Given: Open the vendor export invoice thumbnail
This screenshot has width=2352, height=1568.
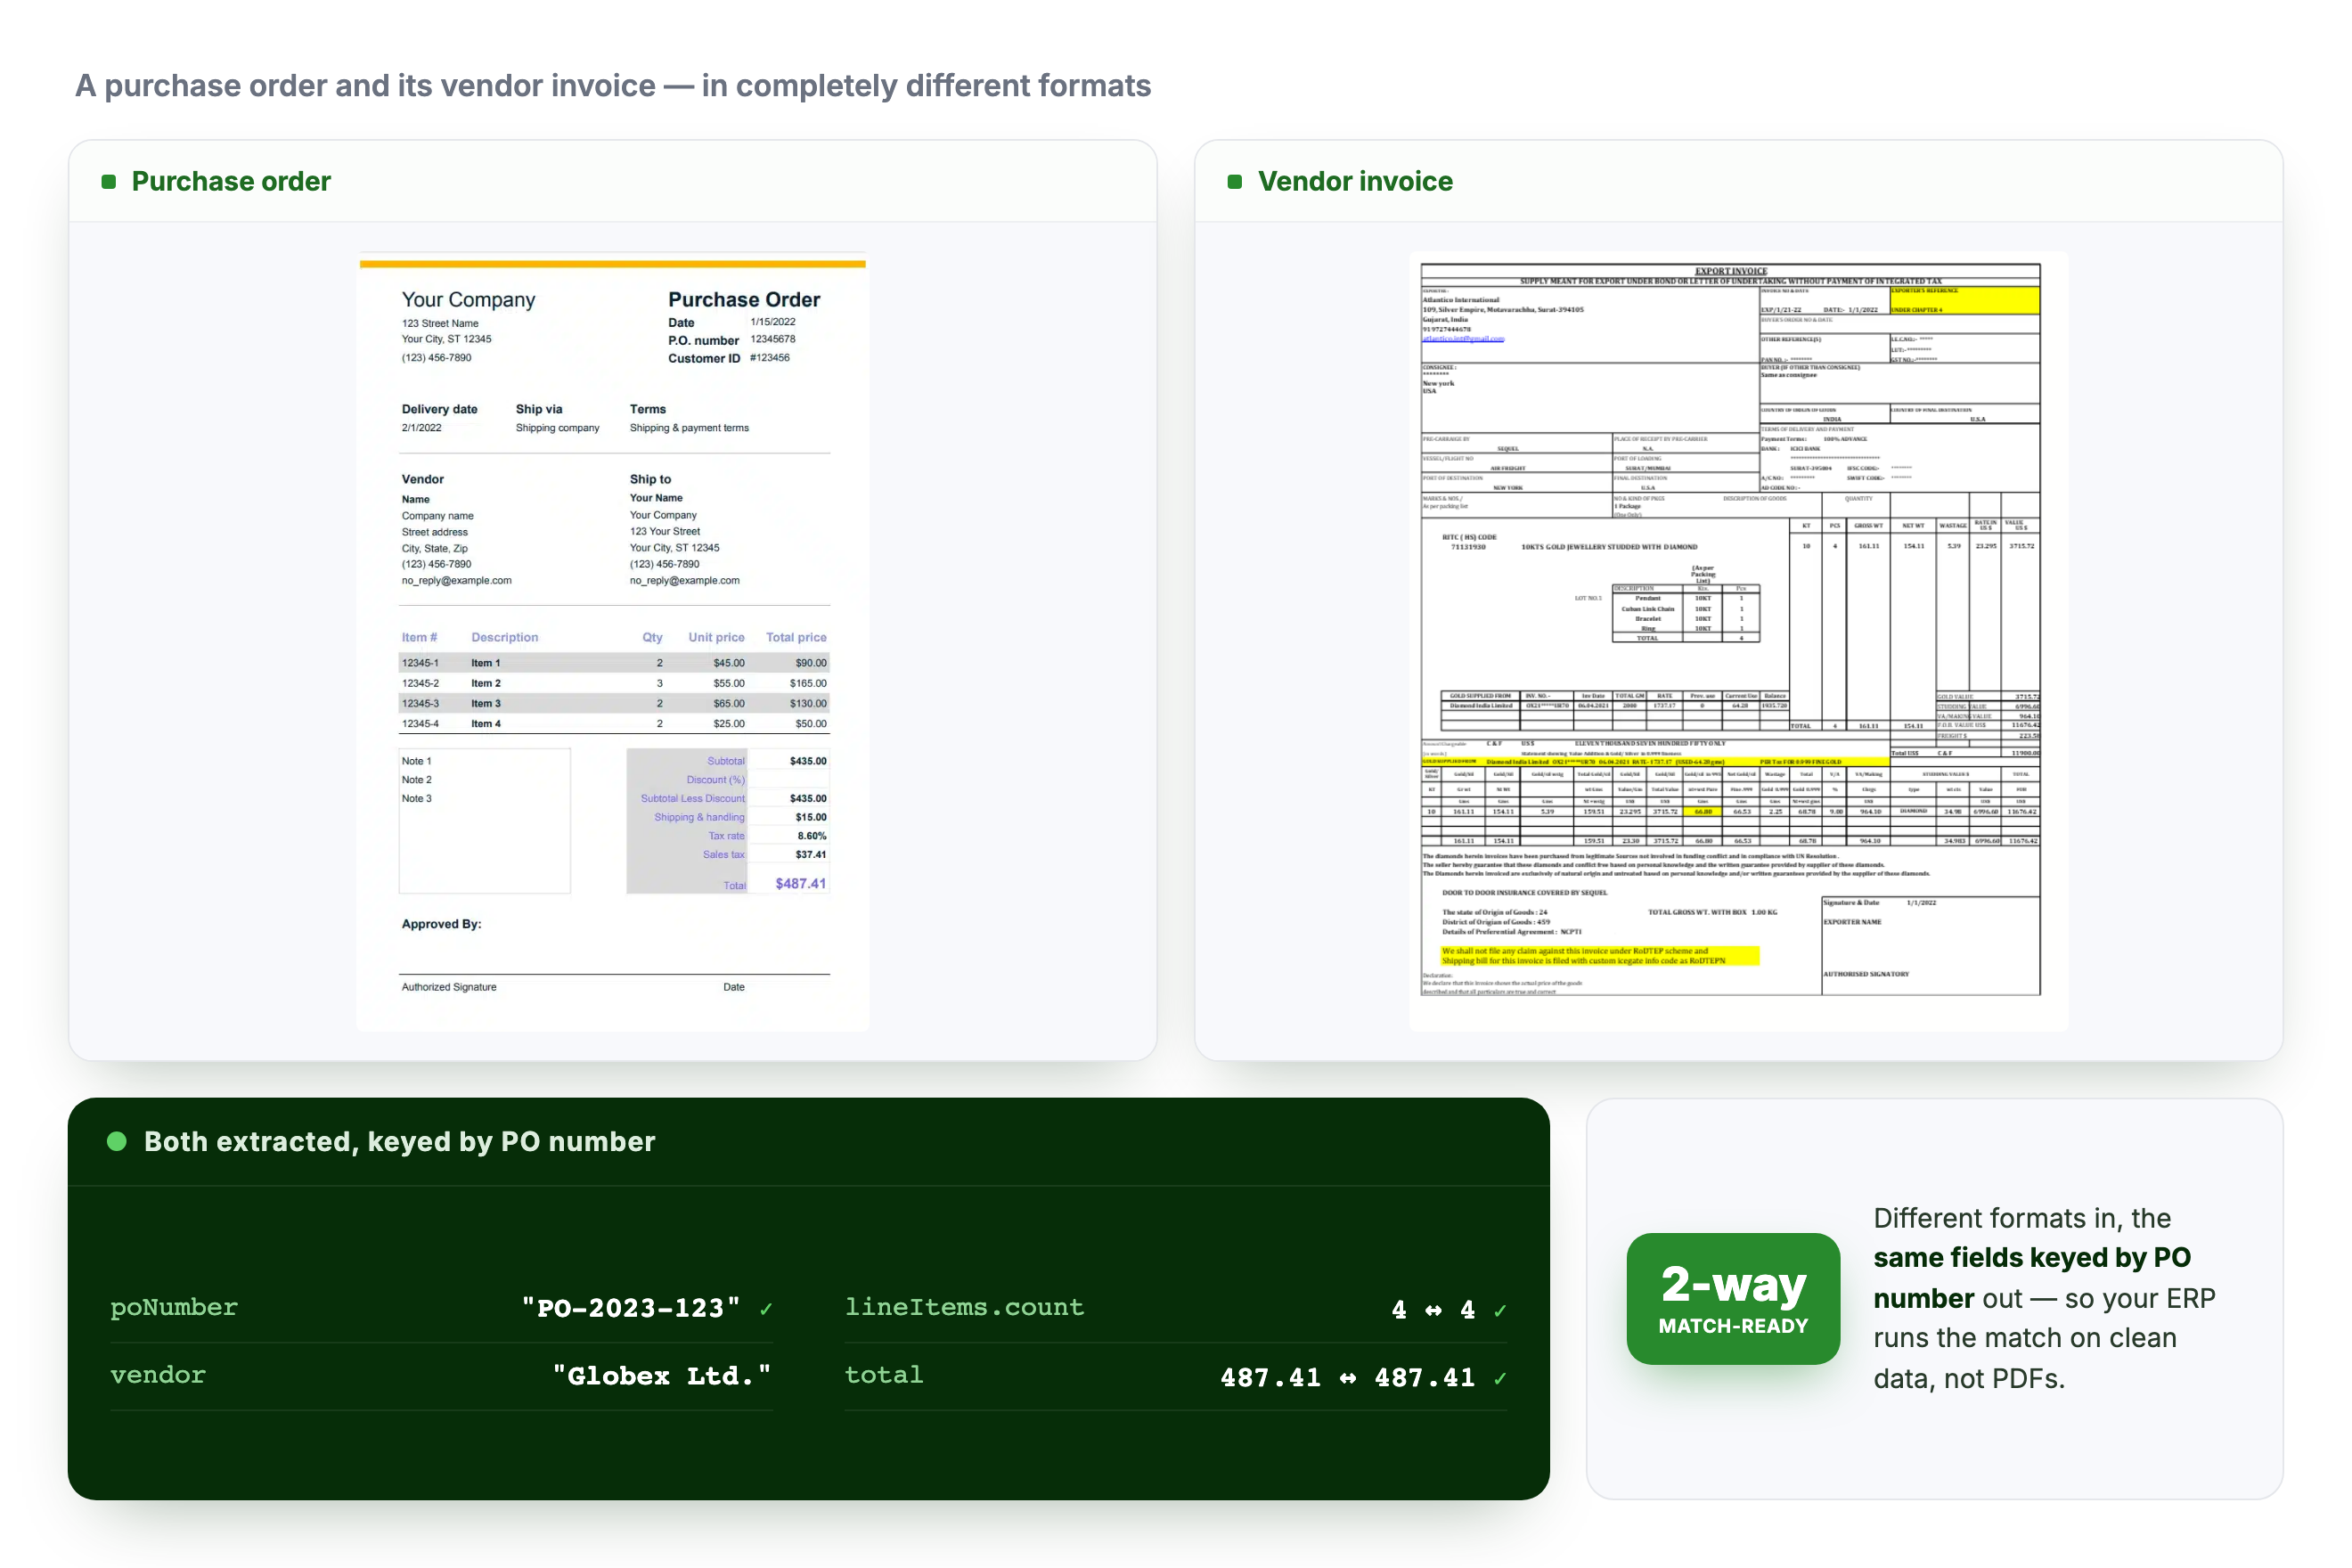Looking at the screenshot, I should (1738, 641).
